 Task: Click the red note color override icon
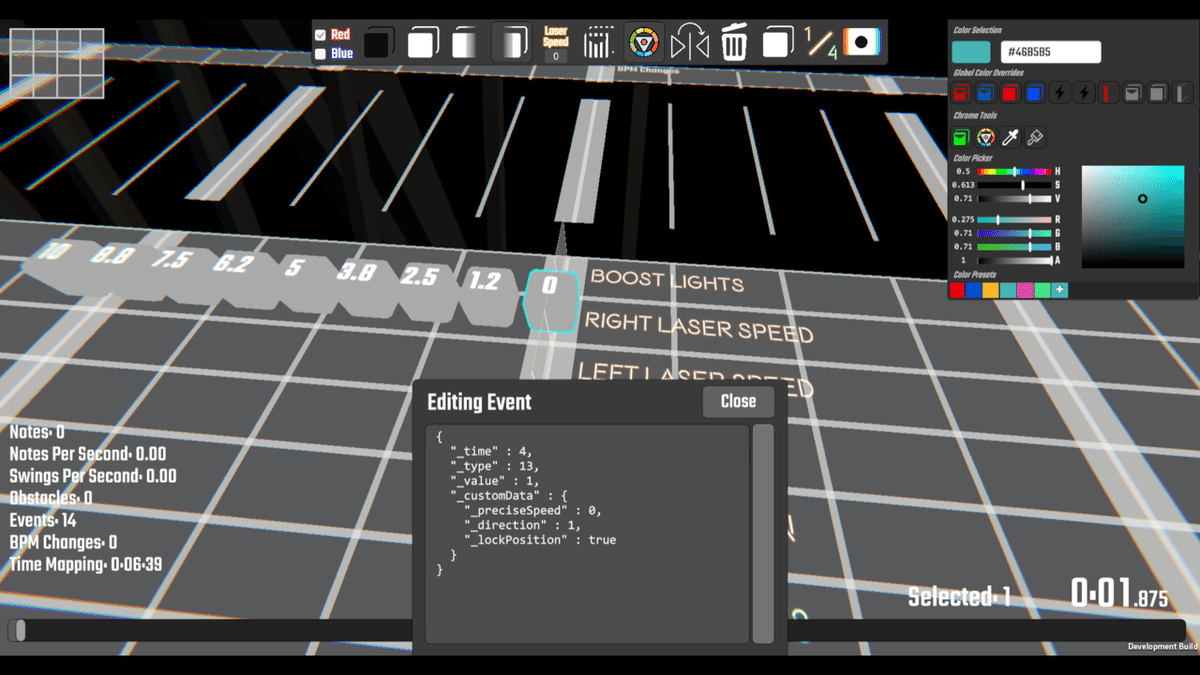[961, 94]
